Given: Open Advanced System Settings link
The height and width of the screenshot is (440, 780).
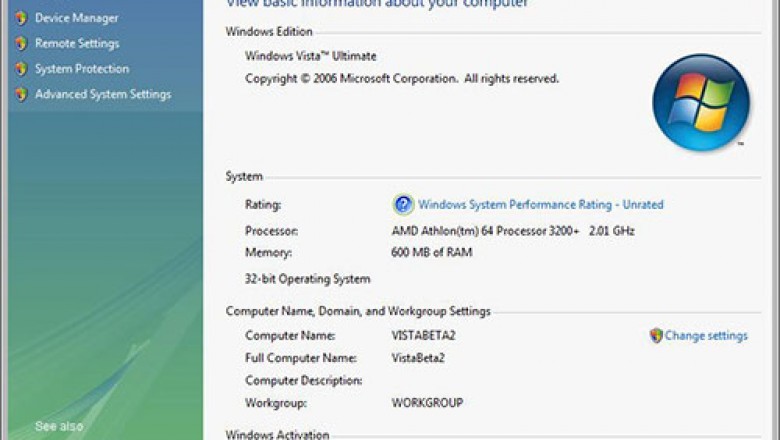Looking at the screenshot, I should 103,94.
